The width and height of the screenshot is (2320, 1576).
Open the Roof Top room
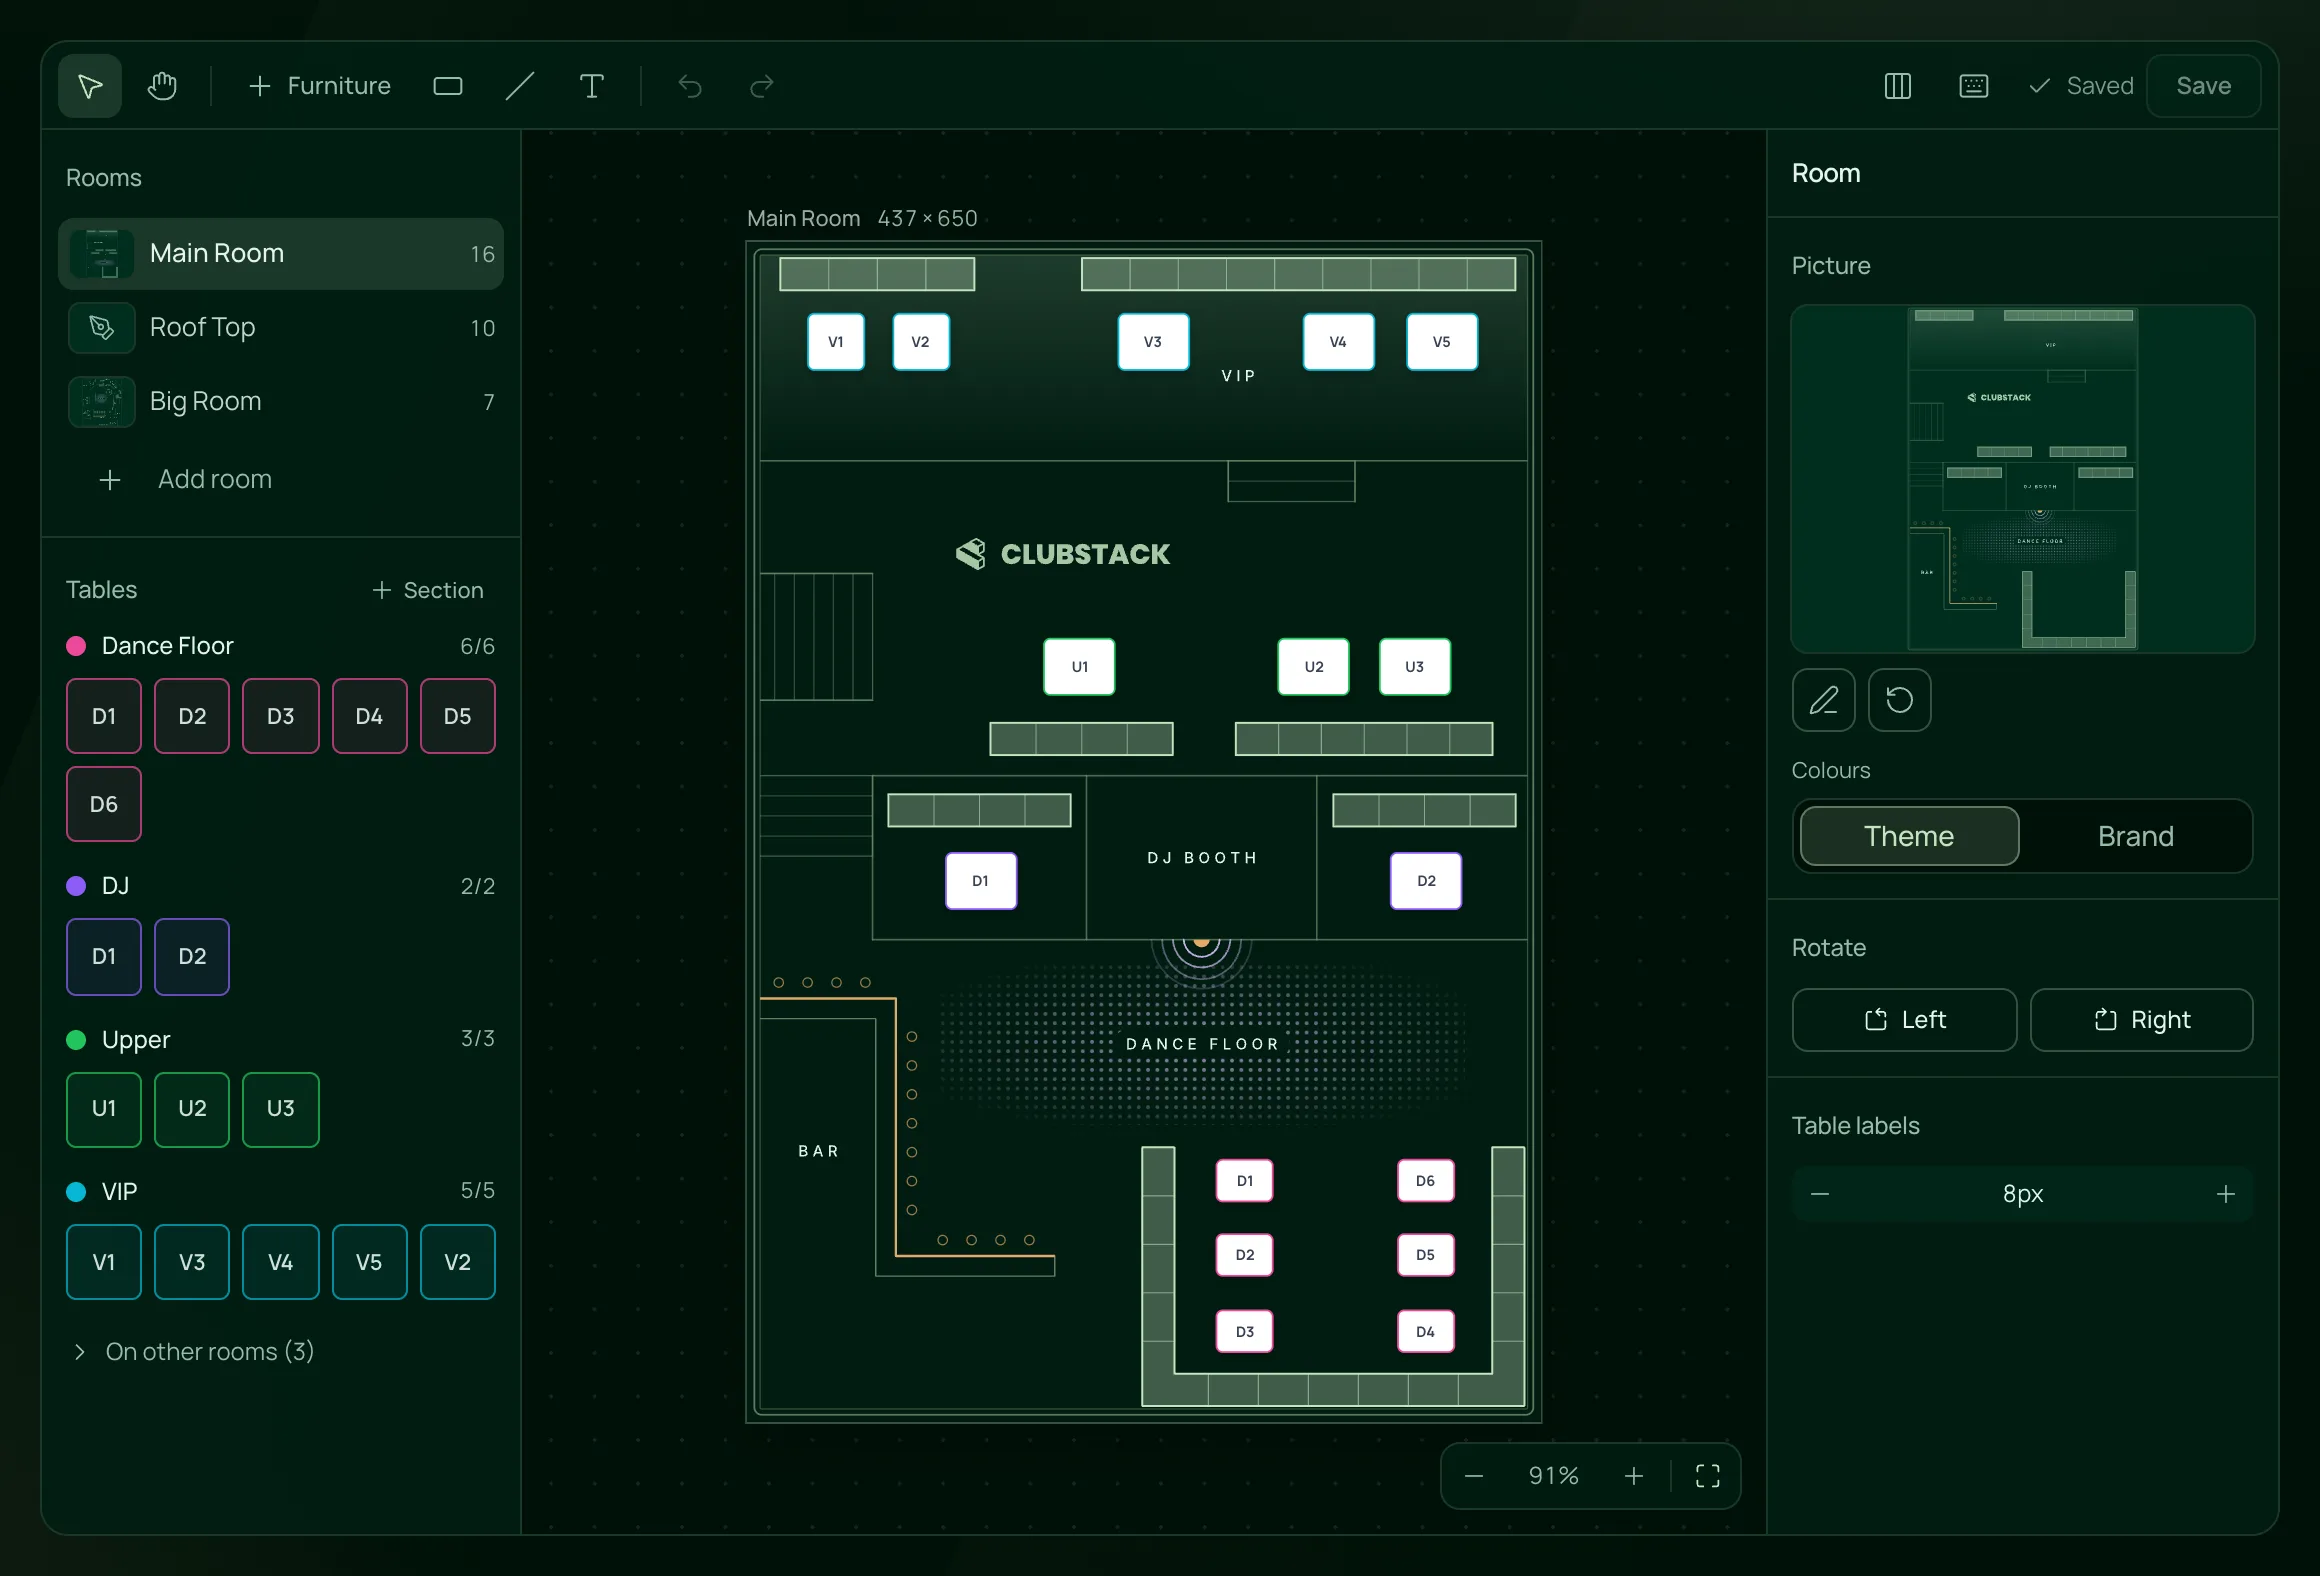[281, 328]
